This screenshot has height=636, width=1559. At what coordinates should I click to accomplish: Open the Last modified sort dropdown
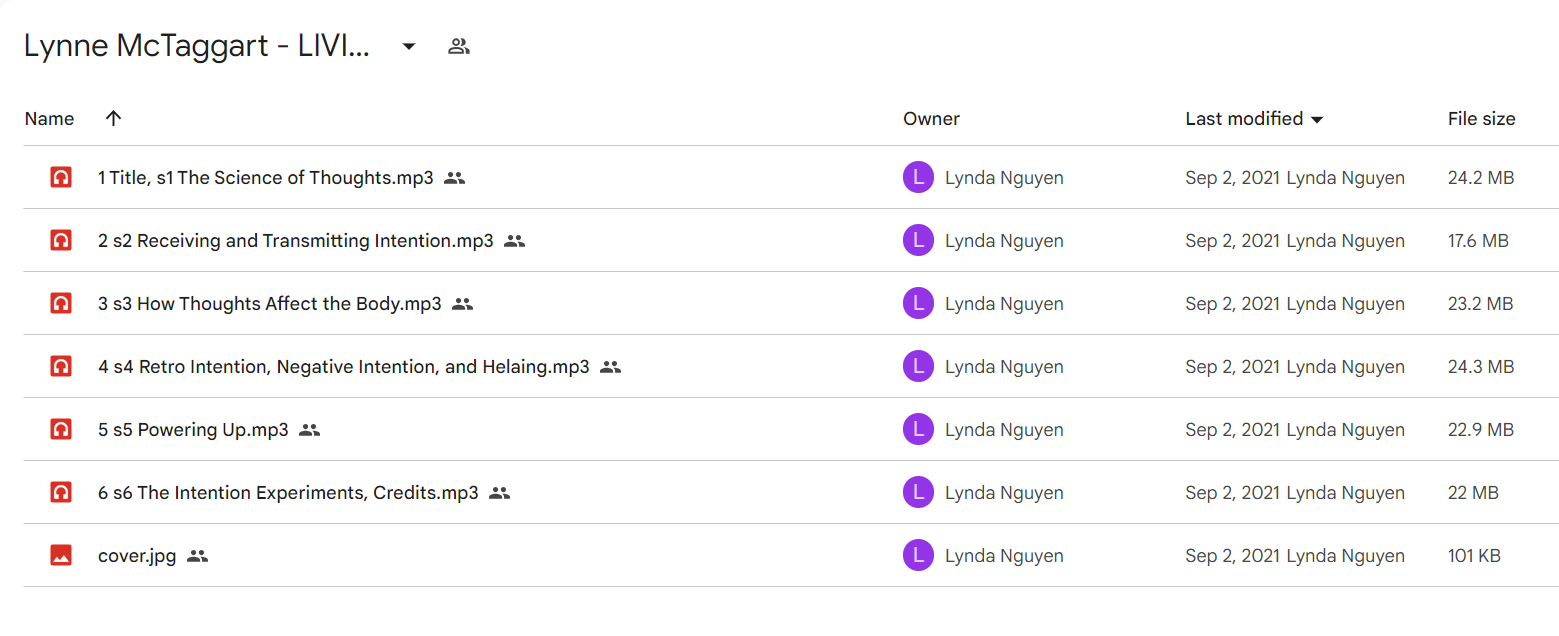click(1317, 120)
